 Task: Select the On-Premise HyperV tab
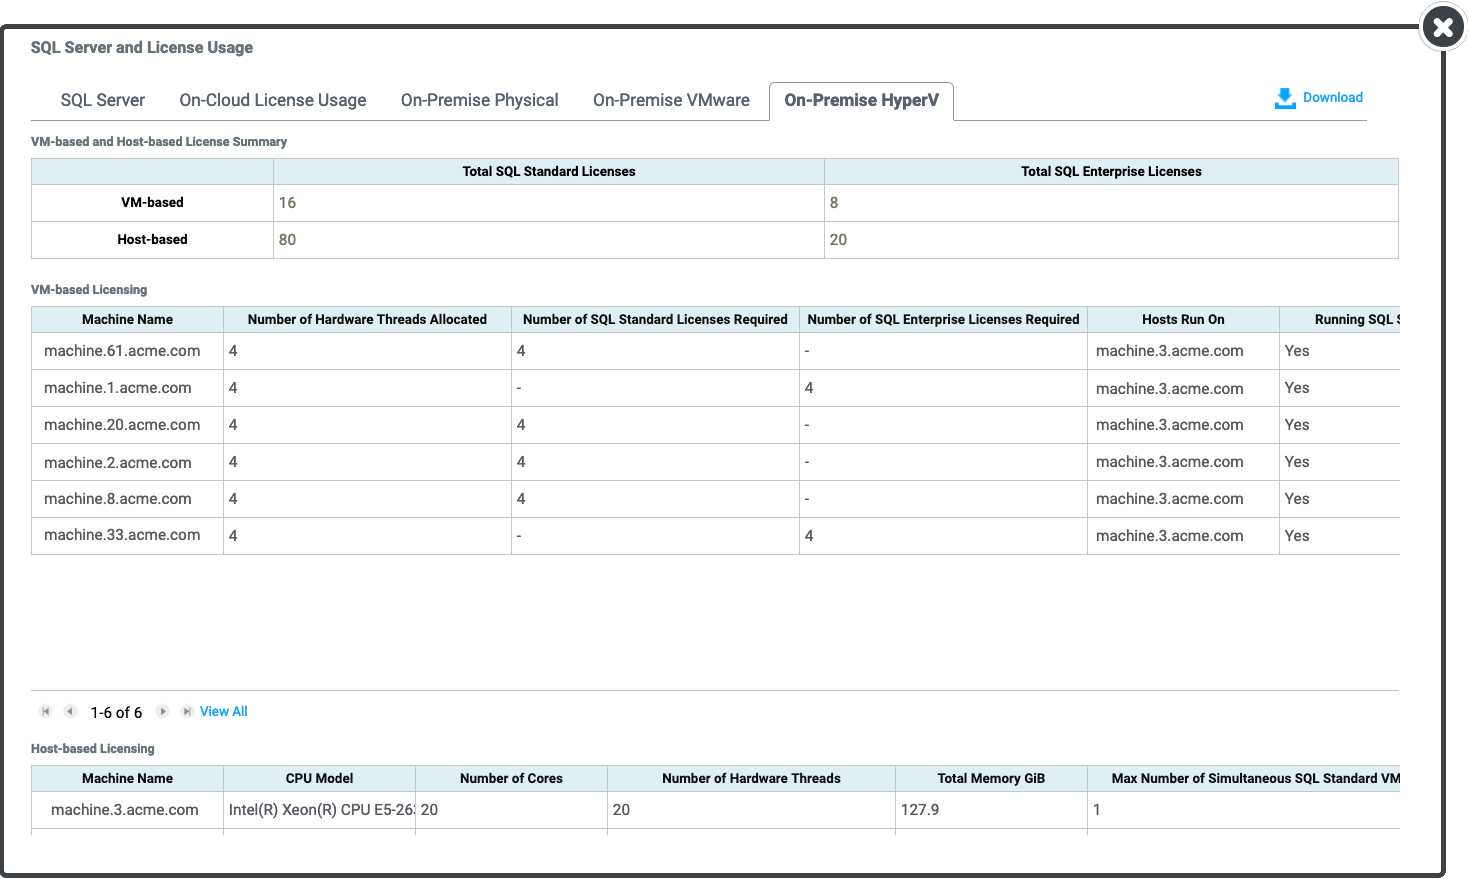pyautogui.click(x=861, y=100)
